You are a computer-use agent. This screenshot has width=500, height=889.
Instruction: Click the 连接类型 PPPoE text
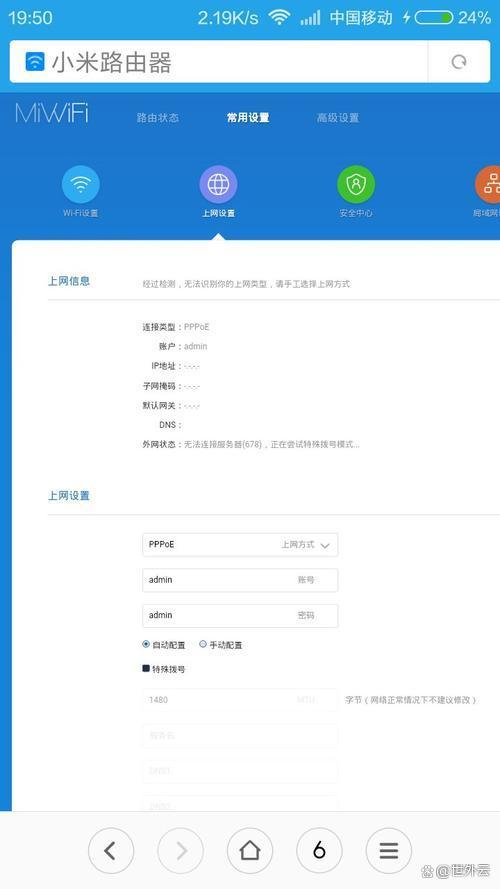tap(176, 327)
